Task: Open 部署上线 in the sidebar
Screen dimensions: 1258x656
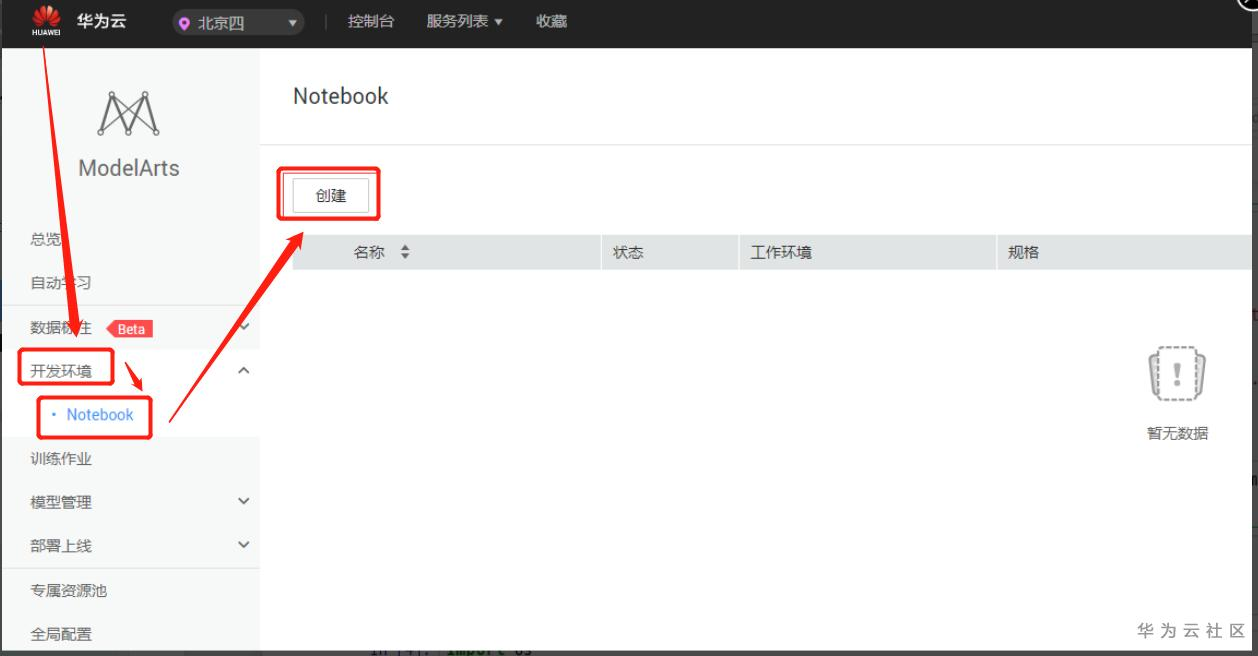Action: click(x=61, y=546)
